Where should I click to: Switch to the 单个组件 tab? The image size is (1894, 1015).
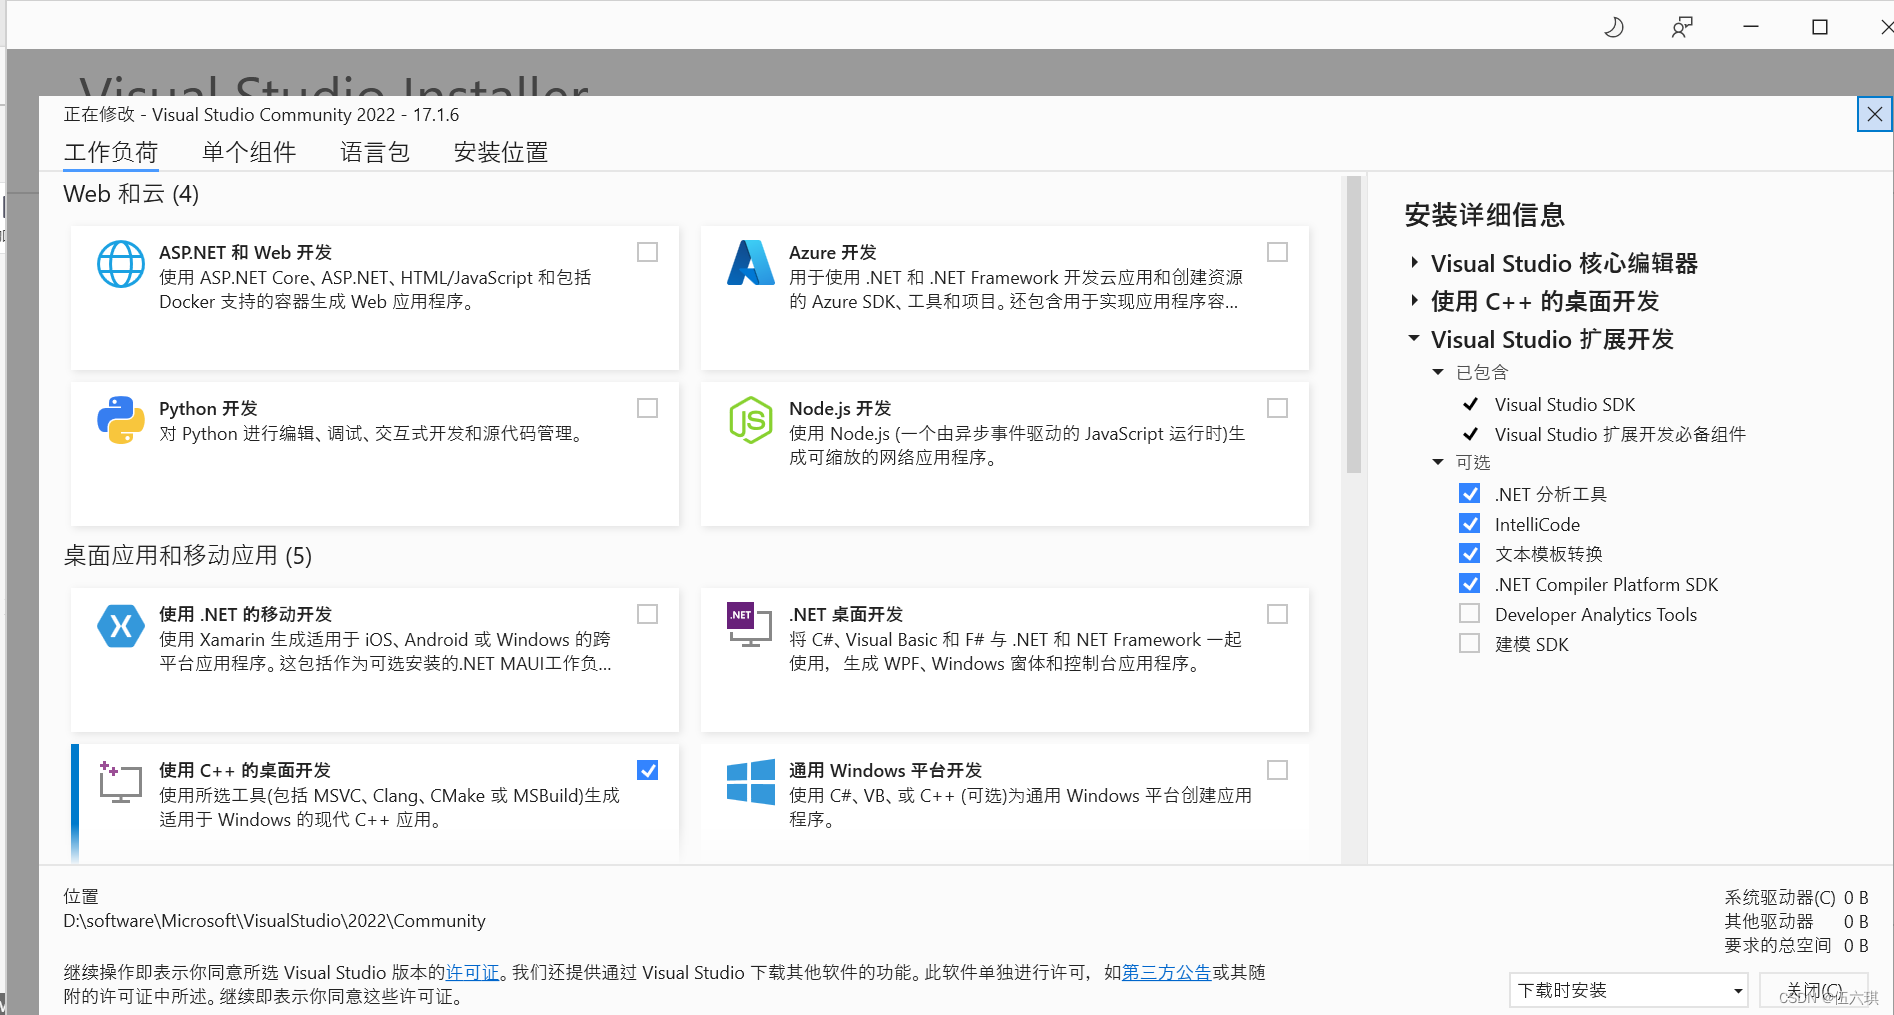point(249,152)
